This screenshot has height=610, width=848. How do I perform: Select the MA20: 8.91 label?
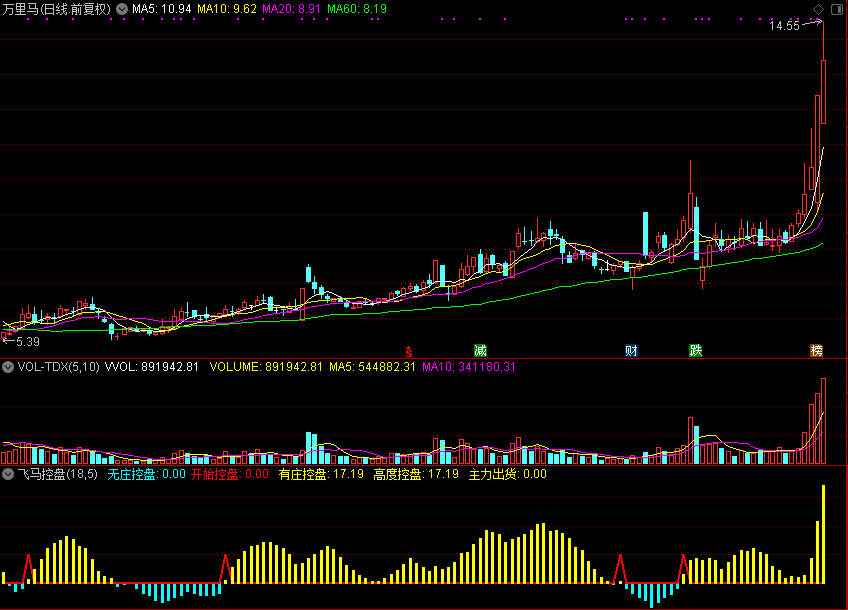coord(292,9)
